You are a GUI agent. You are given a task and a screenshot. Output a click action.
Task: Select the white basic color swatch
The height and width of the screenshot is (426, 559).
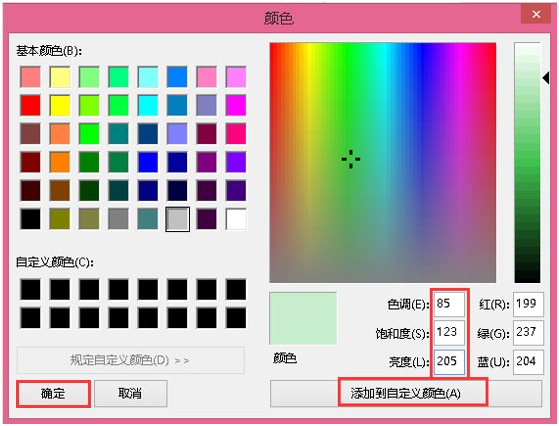pyautogui.click(x=236, y=219)
